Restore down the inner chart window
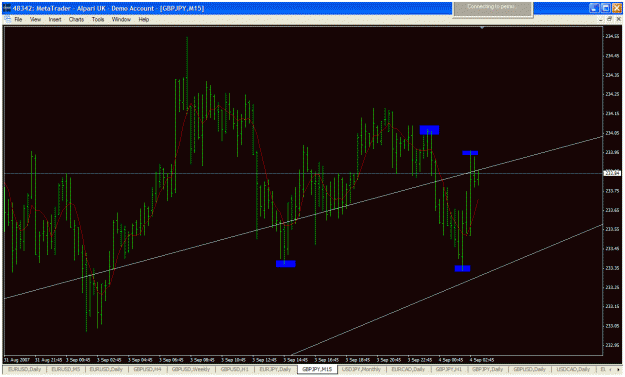 click(609, 19)
